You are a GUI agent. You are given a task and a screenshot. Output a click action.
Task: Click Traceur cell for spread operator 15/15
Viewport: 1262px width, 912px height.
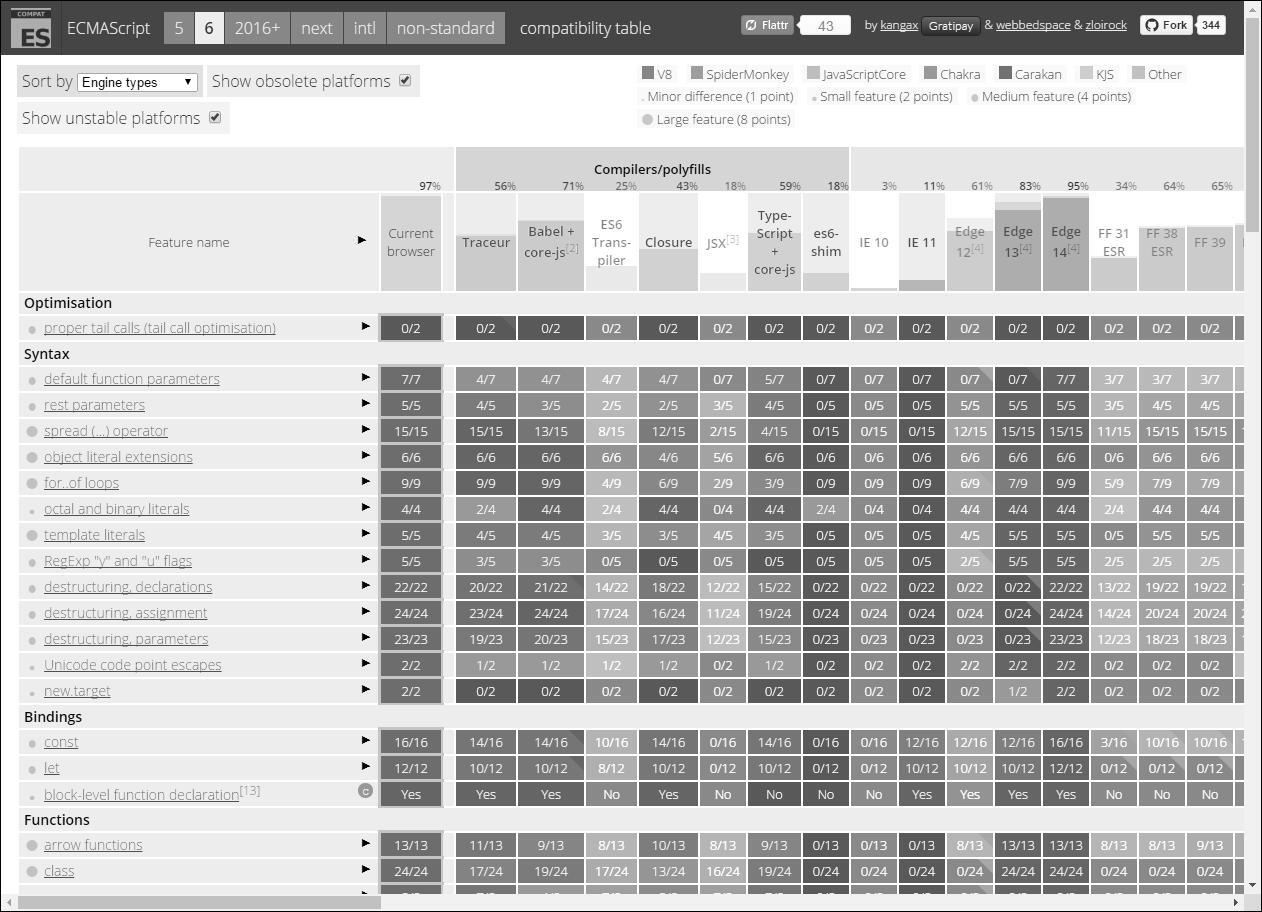pos(486,431)
